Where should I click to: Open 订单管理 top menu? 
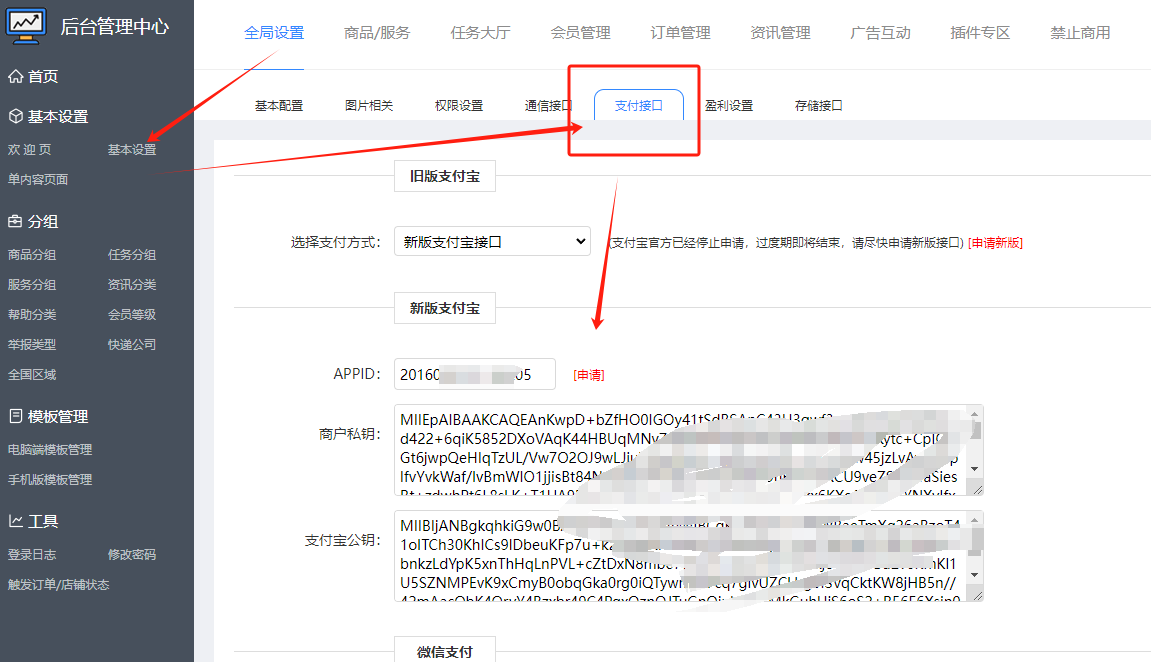pyautogui.click(x=680, y=33)
